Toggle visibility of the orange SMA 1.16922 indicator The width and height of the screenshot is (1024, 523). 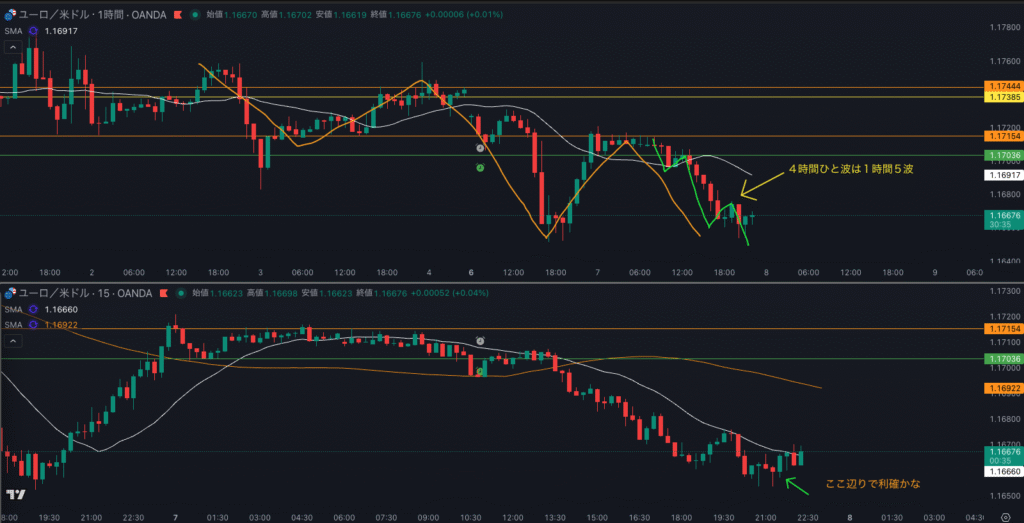(34, 324)
